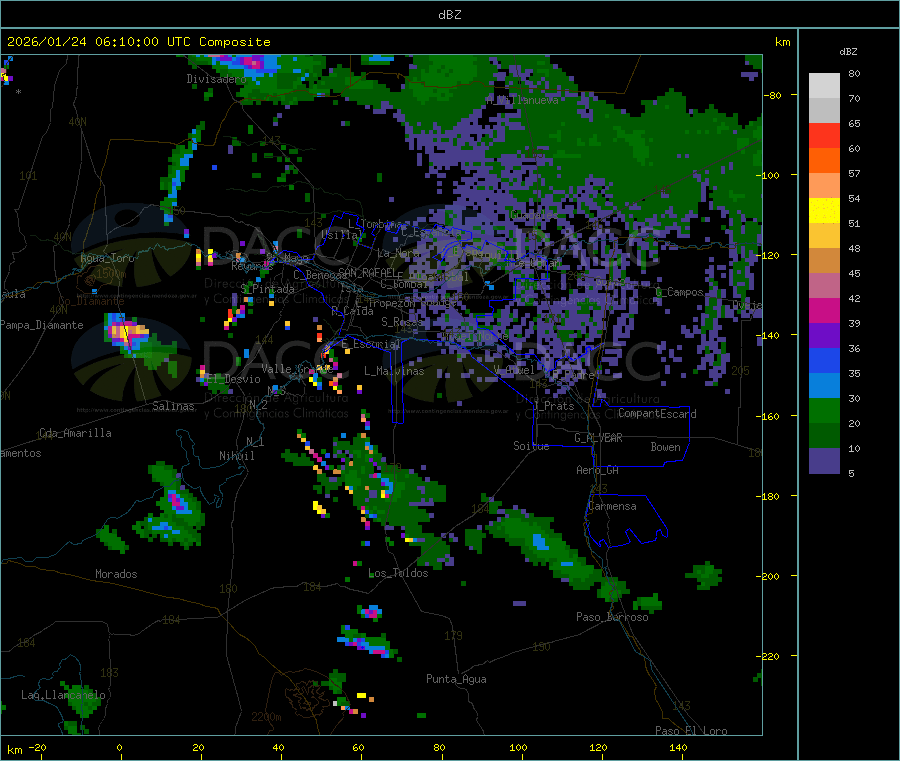Image resolution: width=900 pixels, height=761 pixels.
Task: Click the blue-core echo north of Paso_Barroso
Action: (540, 541)
